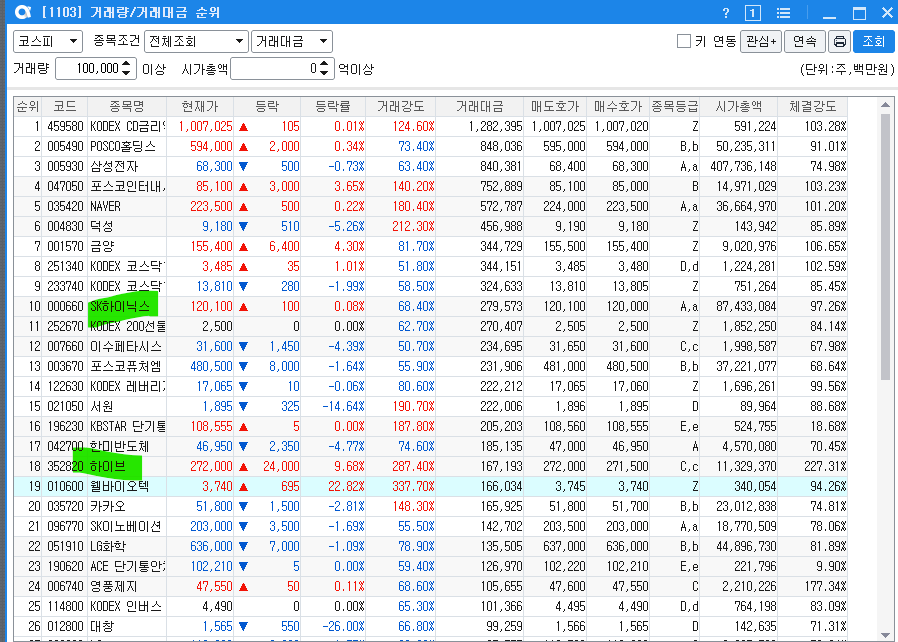This screenshot has height=642, width=898.
Task: Select the 영풍제지 stock name
Action: [113, 586]
